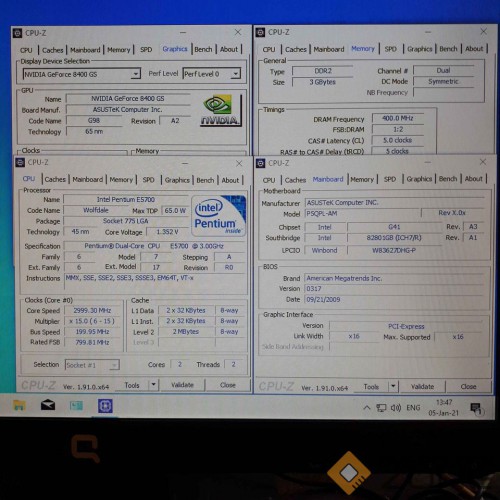The height and width of the screenshot is (500, 500).
Task: Click the network icon in system tray
Action: 381,408
